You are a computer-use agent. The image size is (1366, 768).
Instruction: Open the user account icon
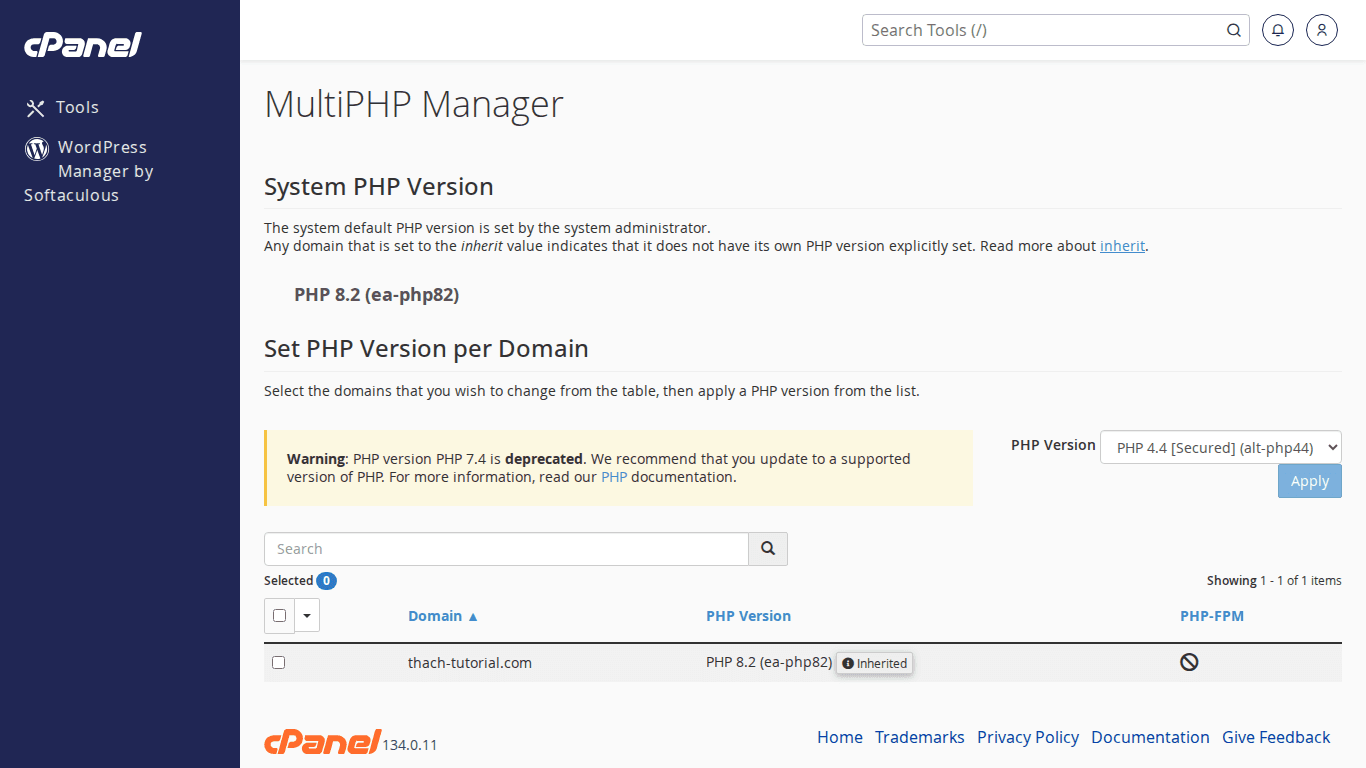(1321, 30)
